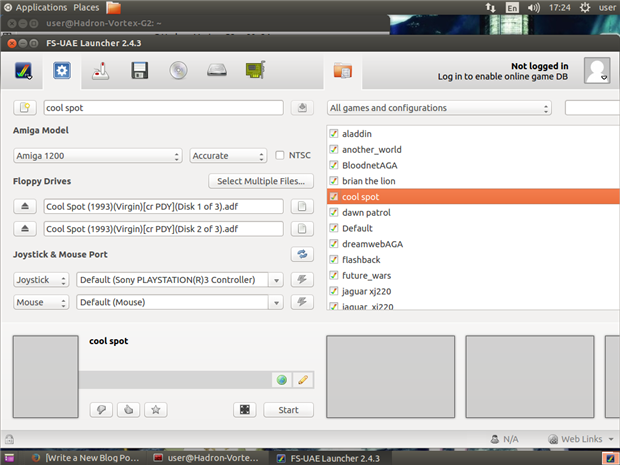
Task: Mark game as favorite with star
Action: 156,410
